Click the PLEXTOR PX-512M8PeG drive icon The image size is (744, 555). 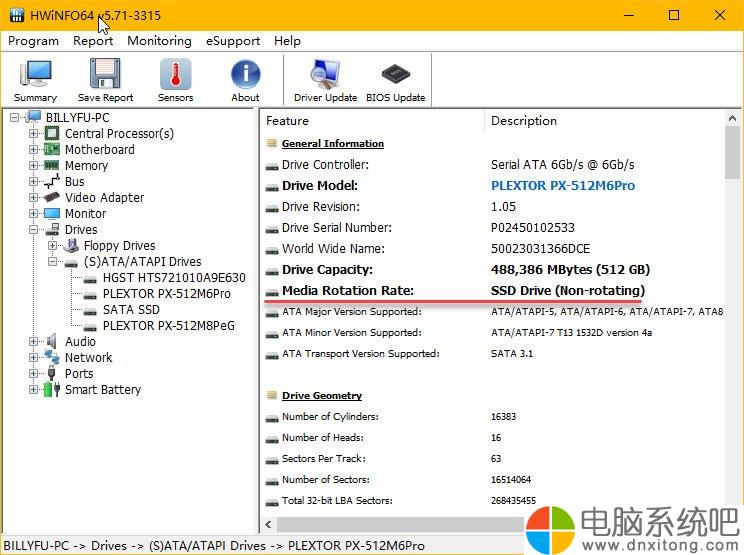(x=90, y=328)
